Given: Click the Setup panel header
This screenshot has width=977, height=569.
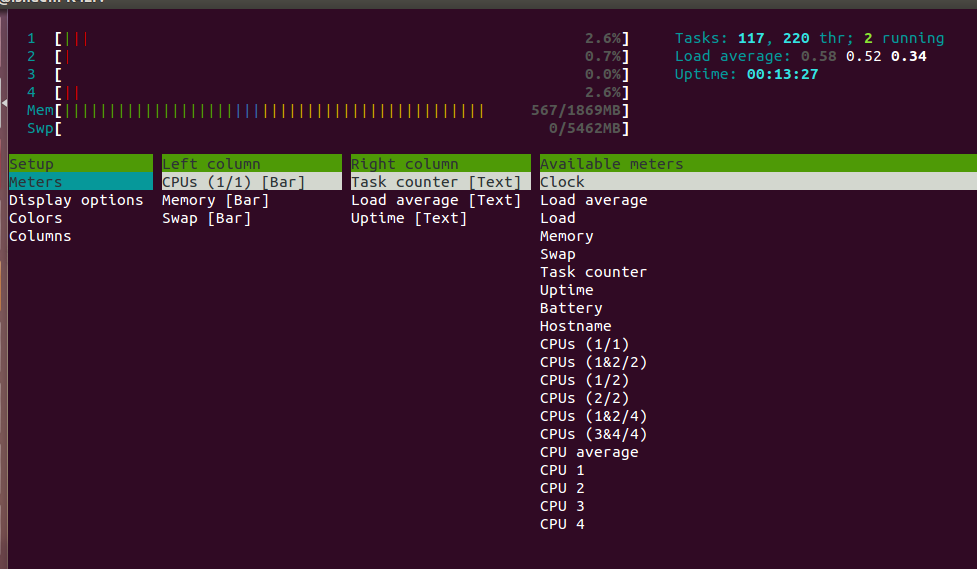Looking at the screenshot, I should 80,163.
